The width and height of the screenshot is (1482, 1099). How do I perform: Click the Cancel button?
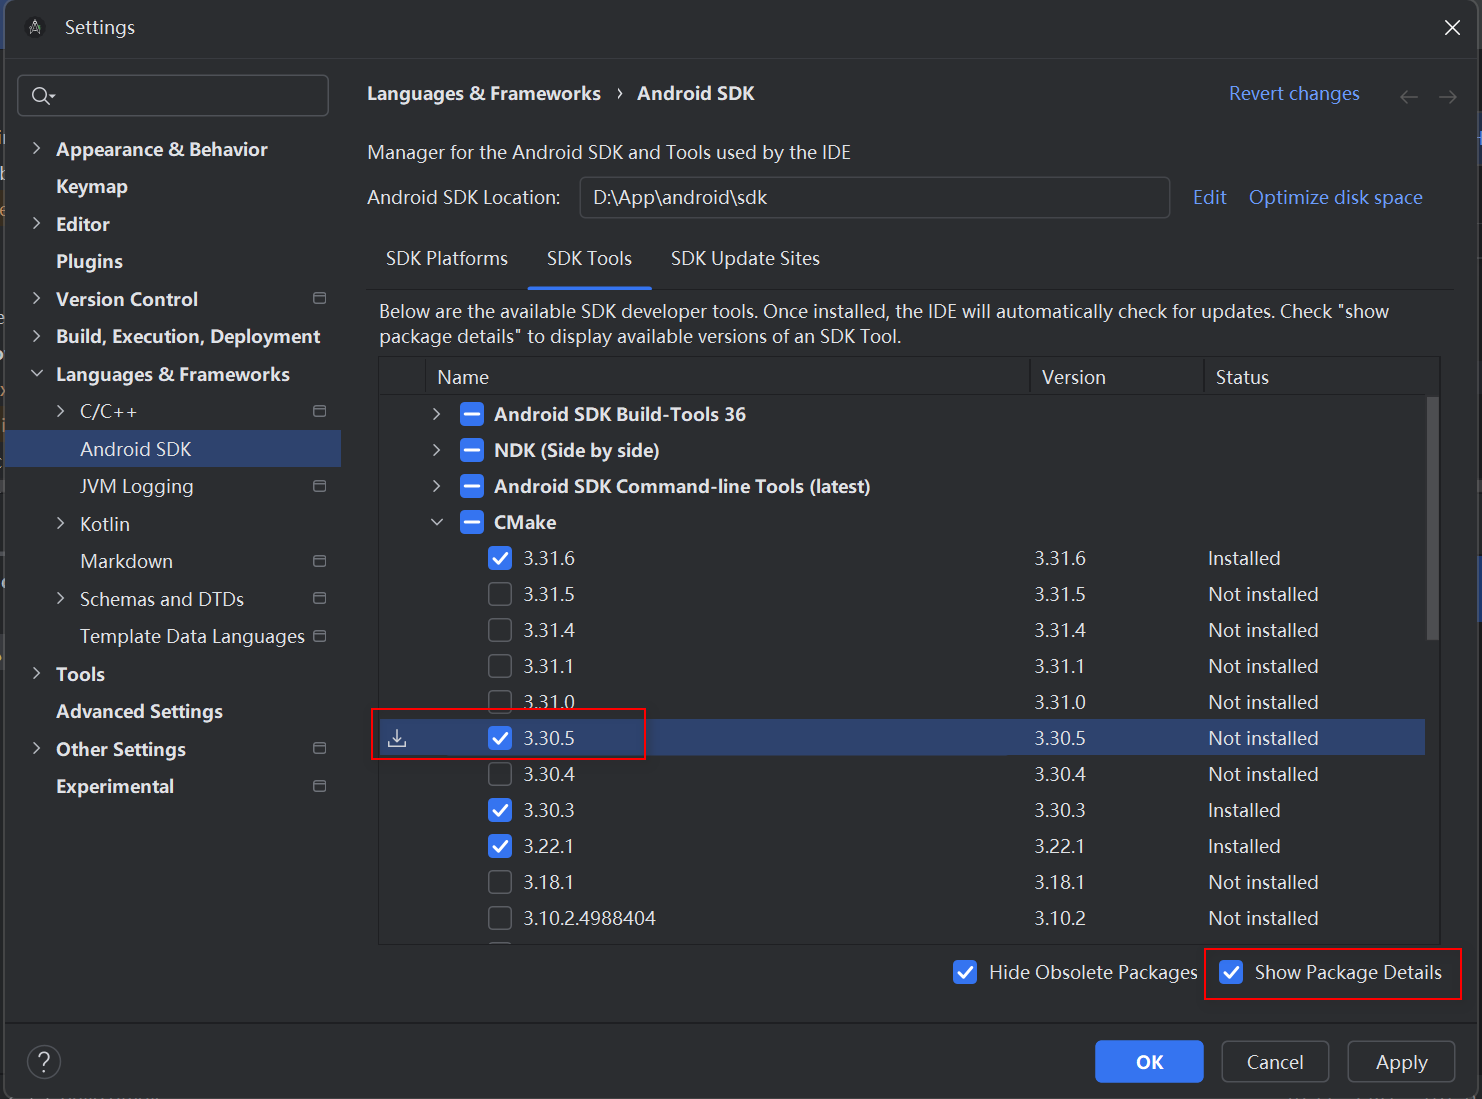[1275, 1062]
